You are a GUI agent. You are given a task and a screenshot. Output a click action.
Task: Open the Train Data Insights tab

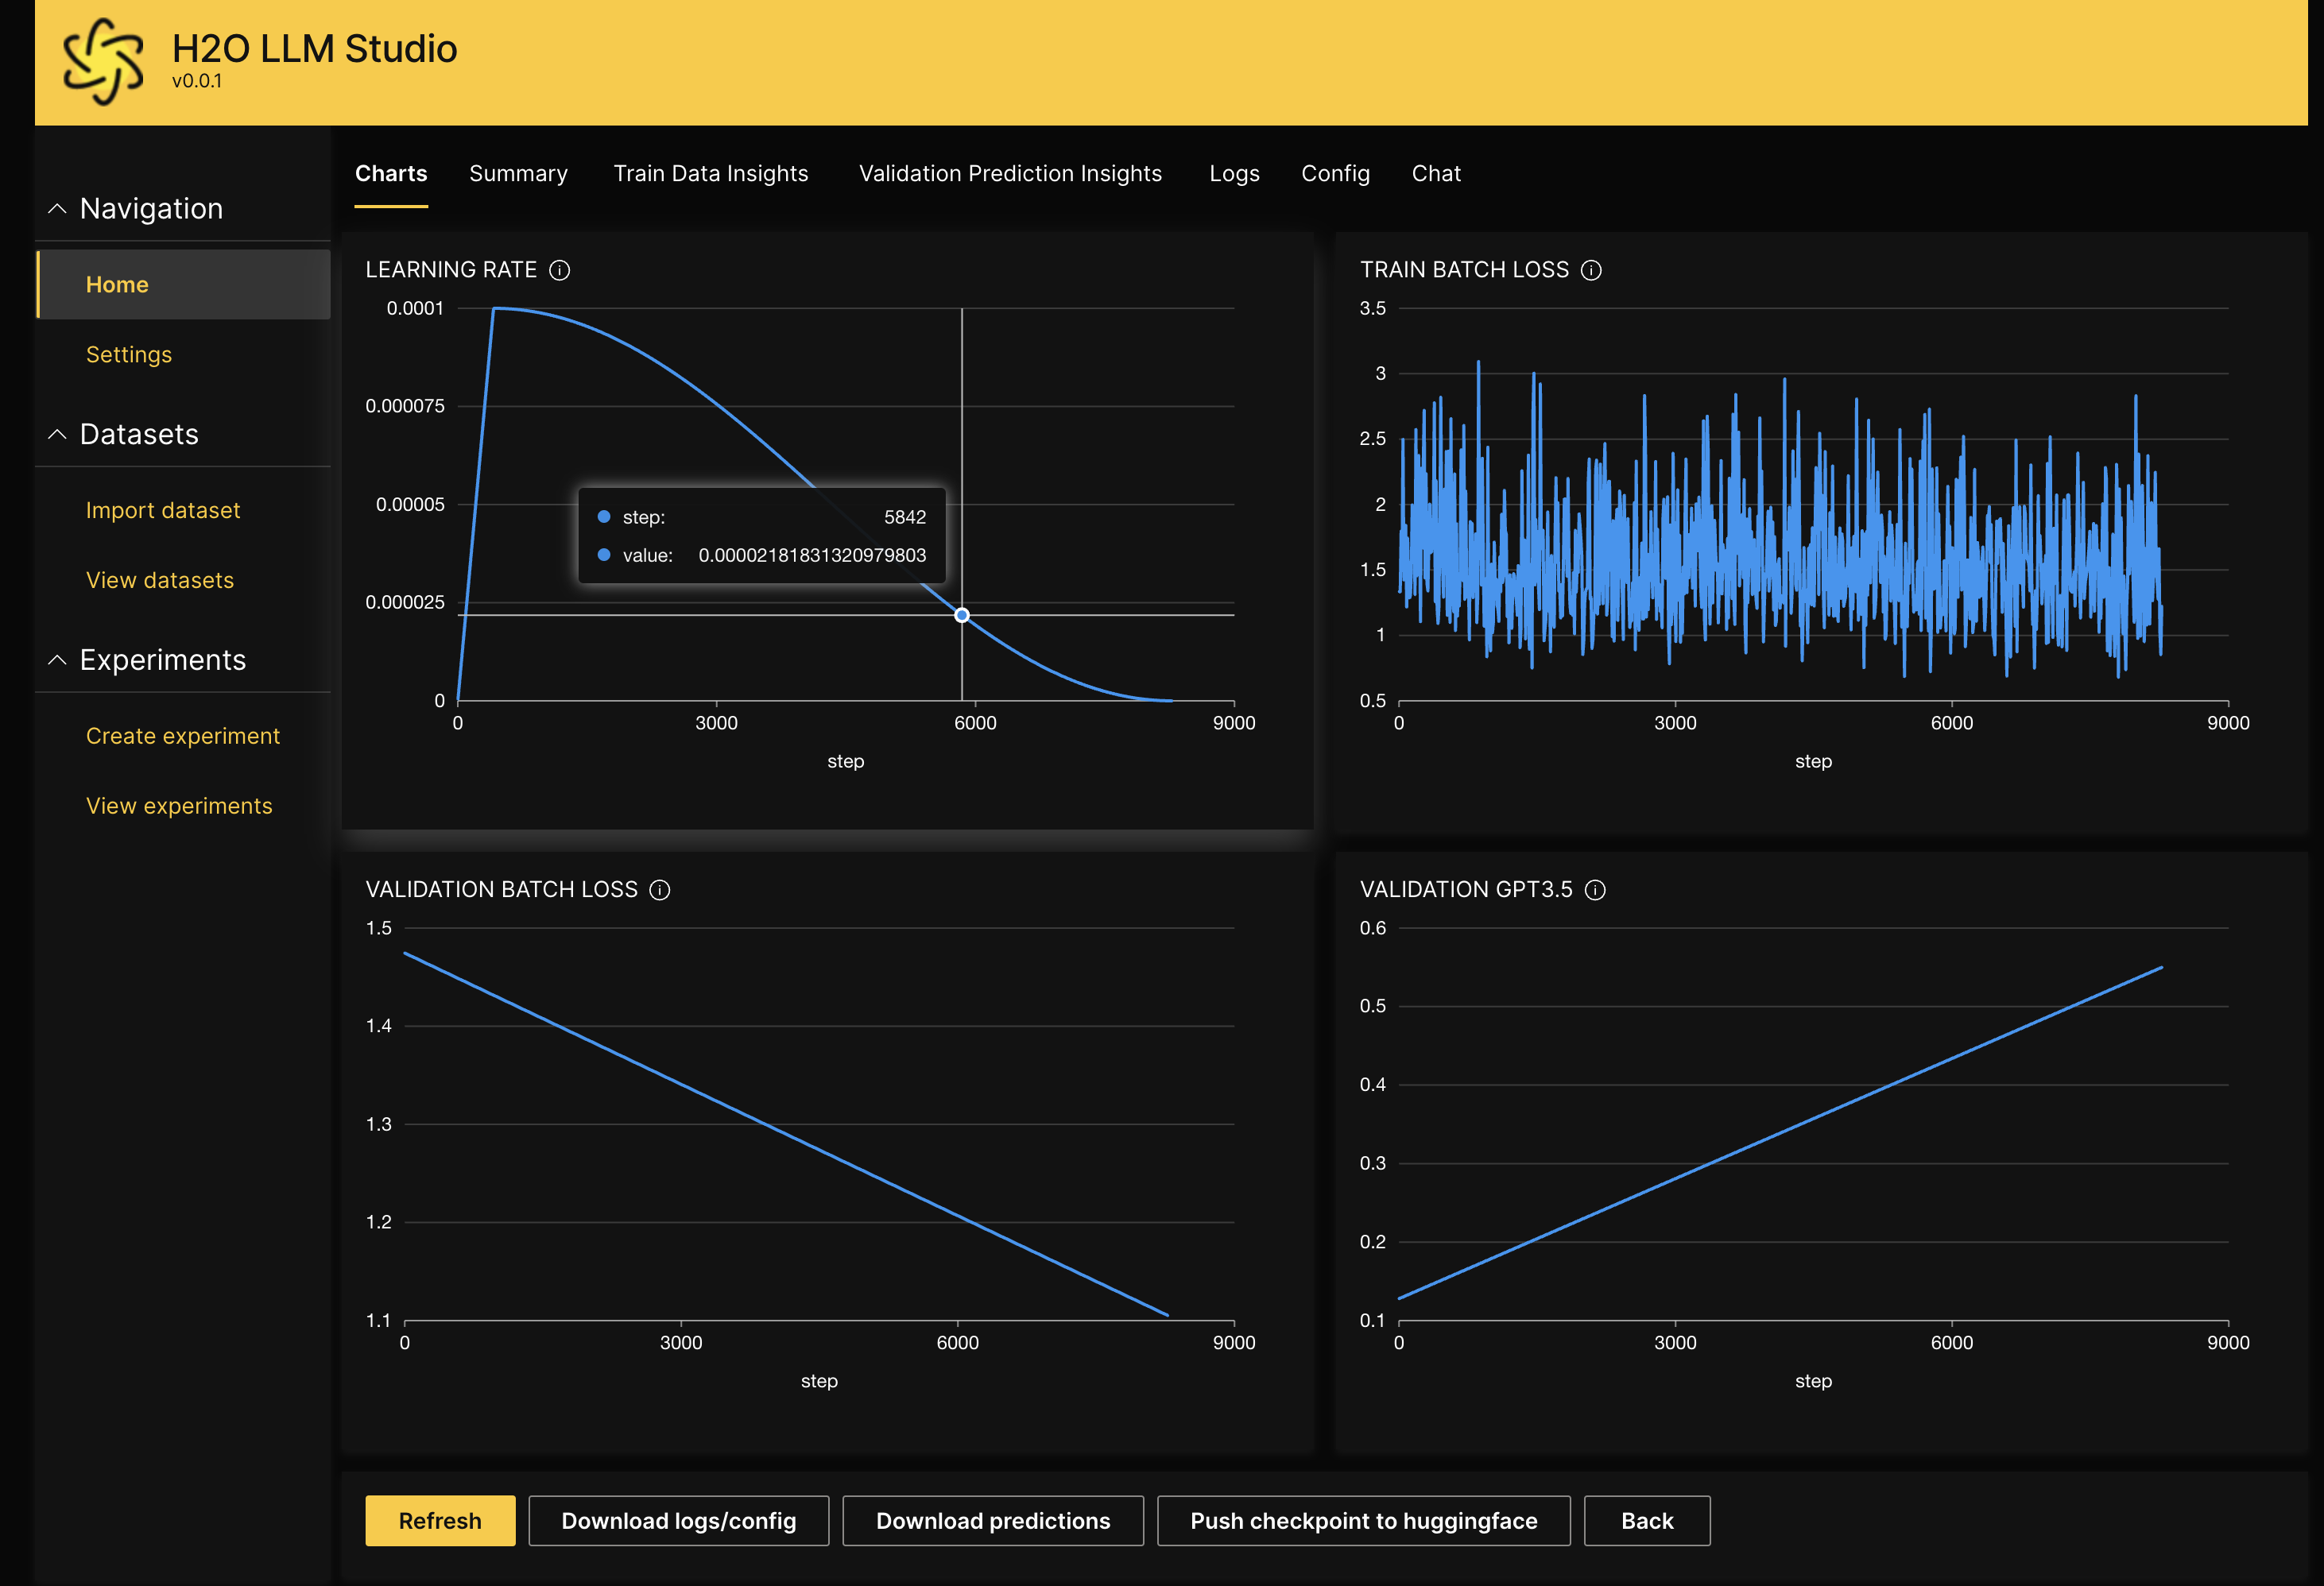710,173
